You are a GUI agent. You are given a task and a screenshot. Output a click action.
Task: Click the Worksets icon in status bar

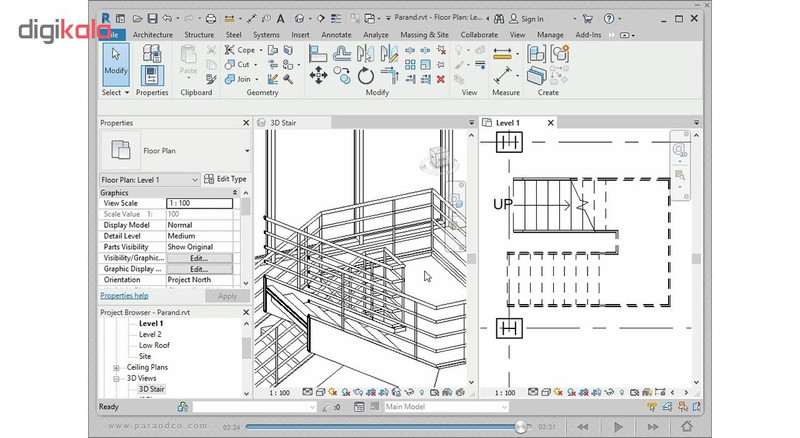click(x=183, y=407)
